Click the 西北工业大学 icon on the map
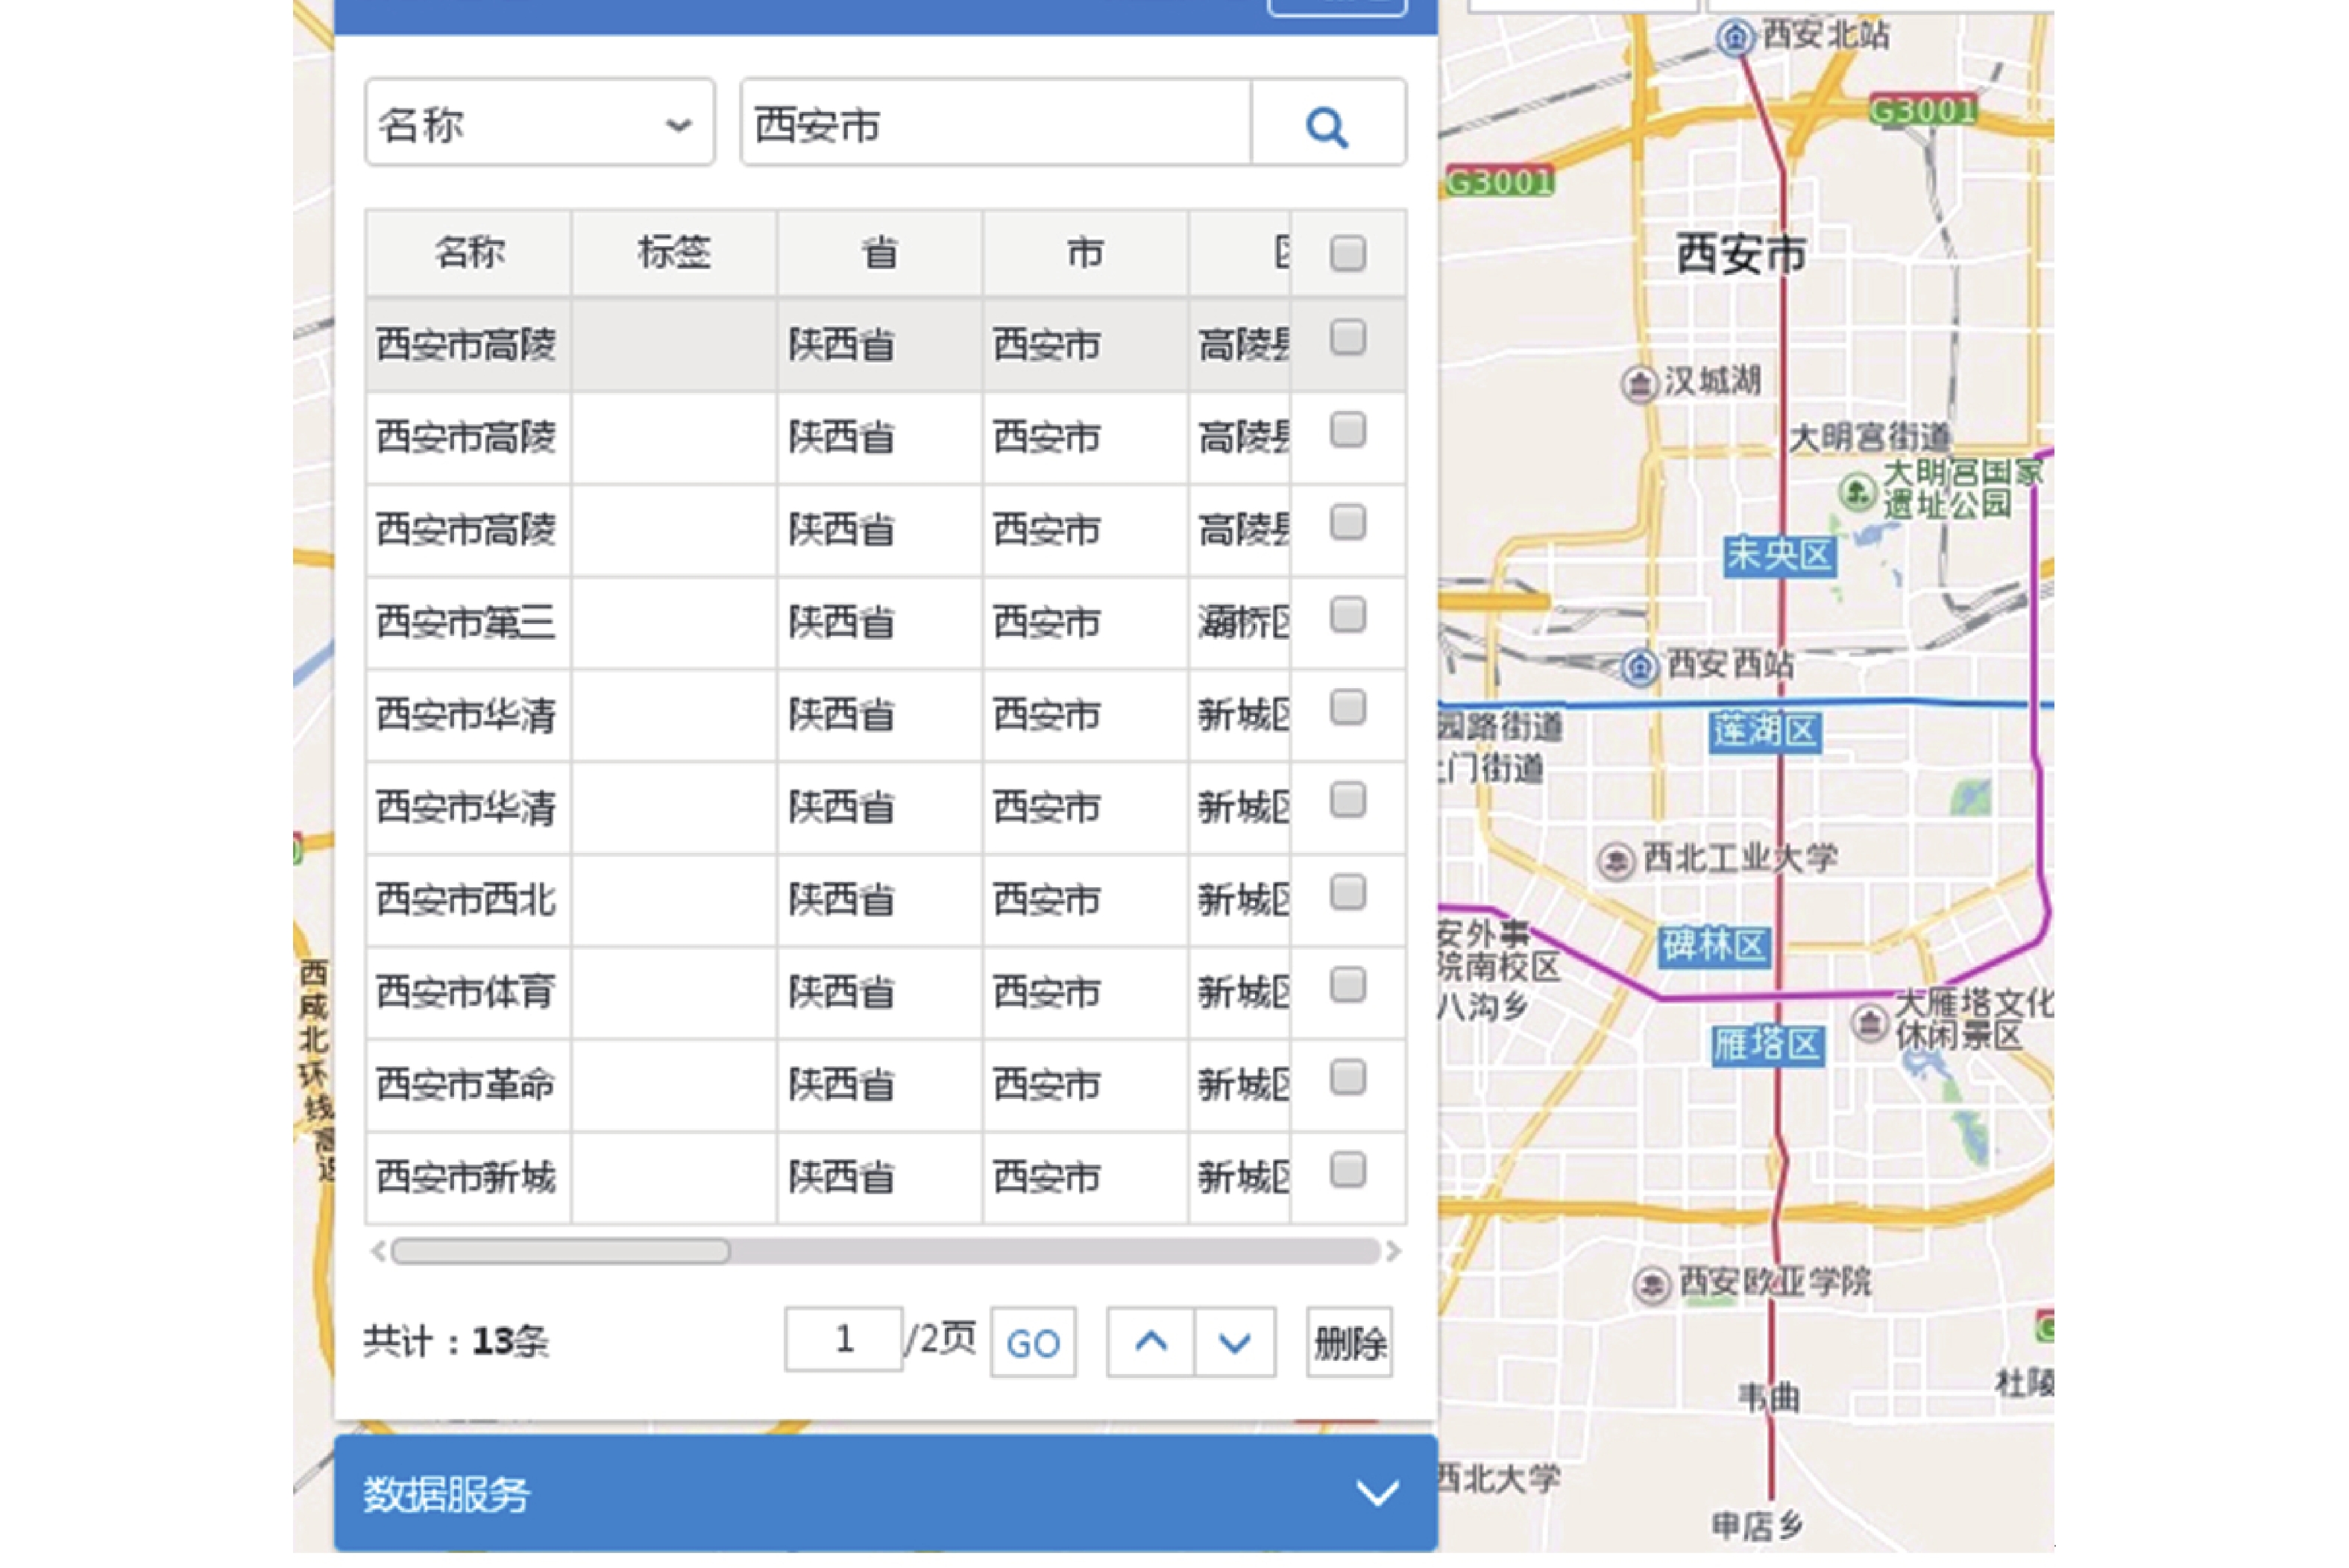Screen dimensions: 2349x1568 coord(1615,861)
